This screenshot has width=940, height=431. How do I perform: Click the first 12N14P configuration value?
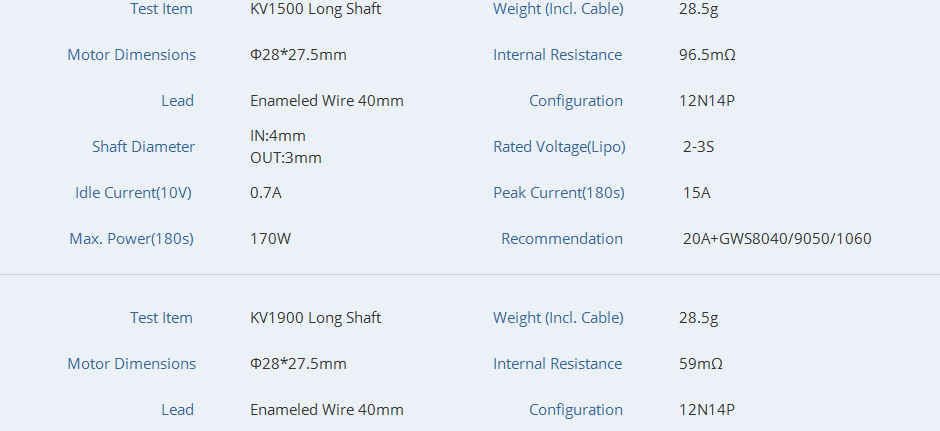point(707,101)
